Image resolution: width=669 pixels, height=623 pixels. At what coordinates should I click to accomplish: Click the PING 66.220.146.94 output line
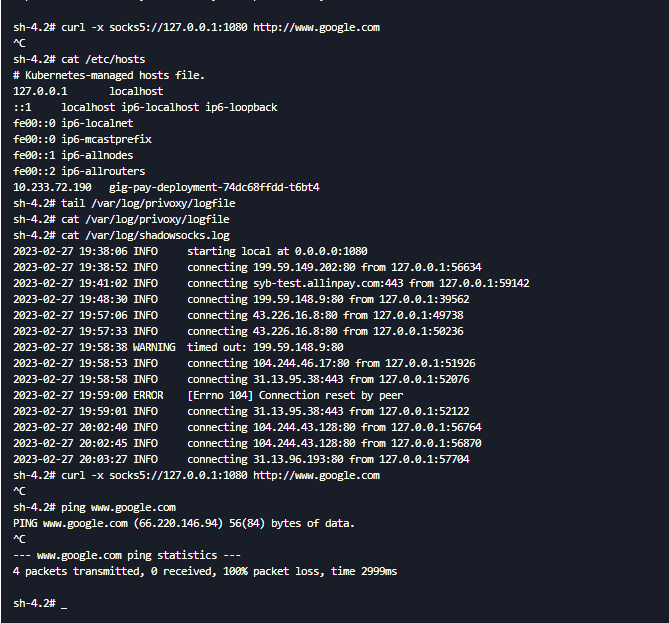[184, 524]
